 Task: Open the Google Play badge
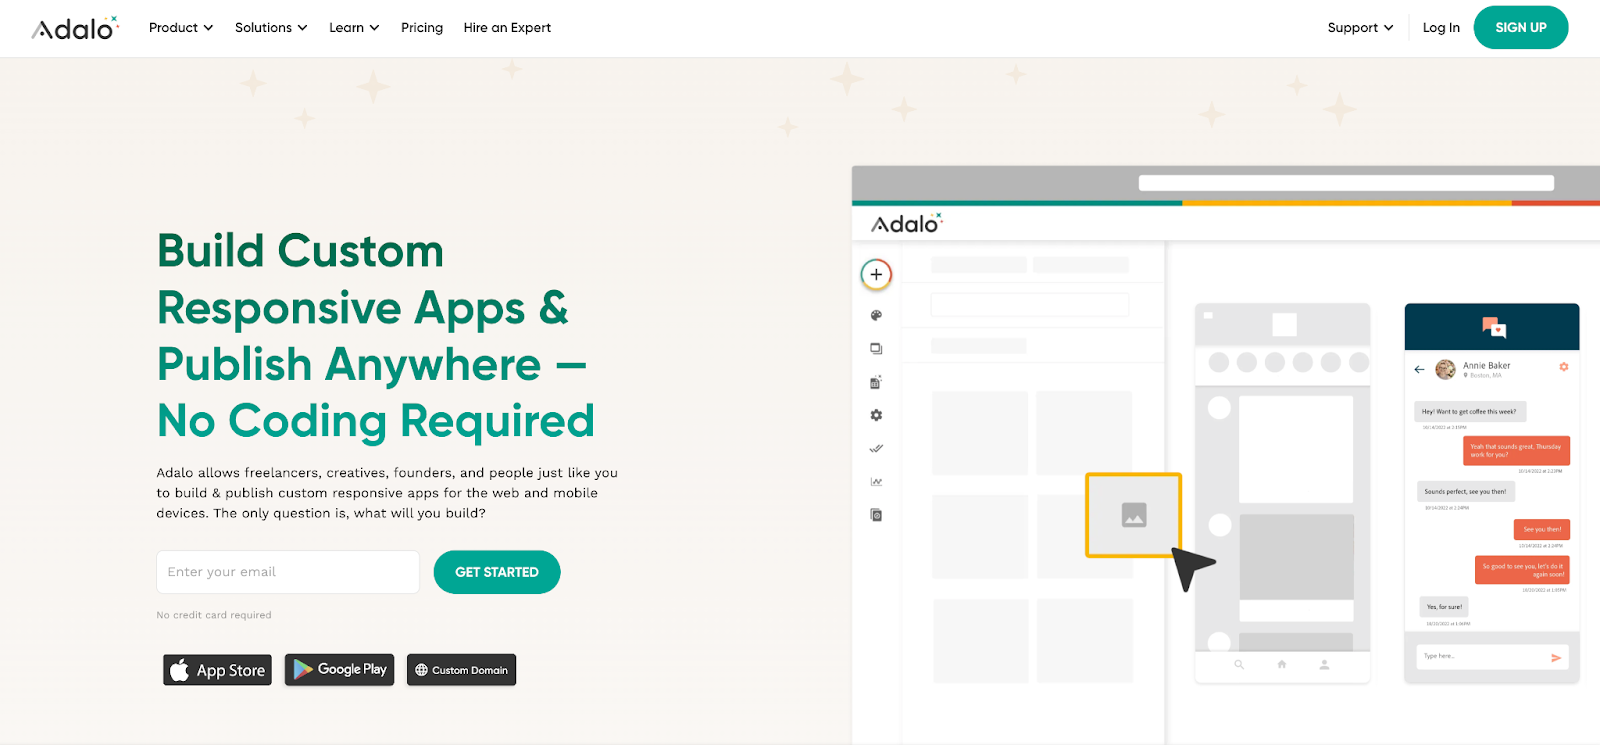coord(340,670)
